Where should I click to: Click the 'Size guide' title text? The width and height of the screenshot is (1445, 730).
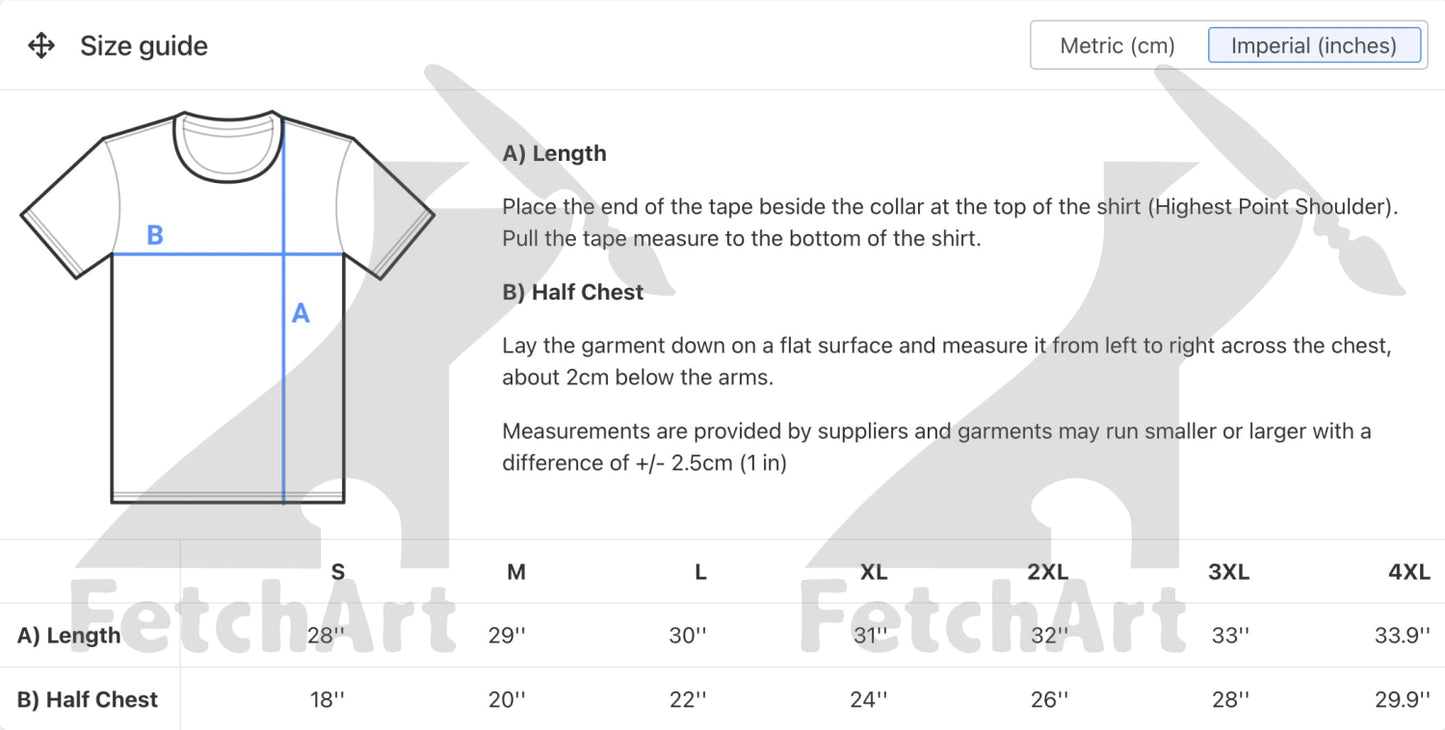click(144, 46)
